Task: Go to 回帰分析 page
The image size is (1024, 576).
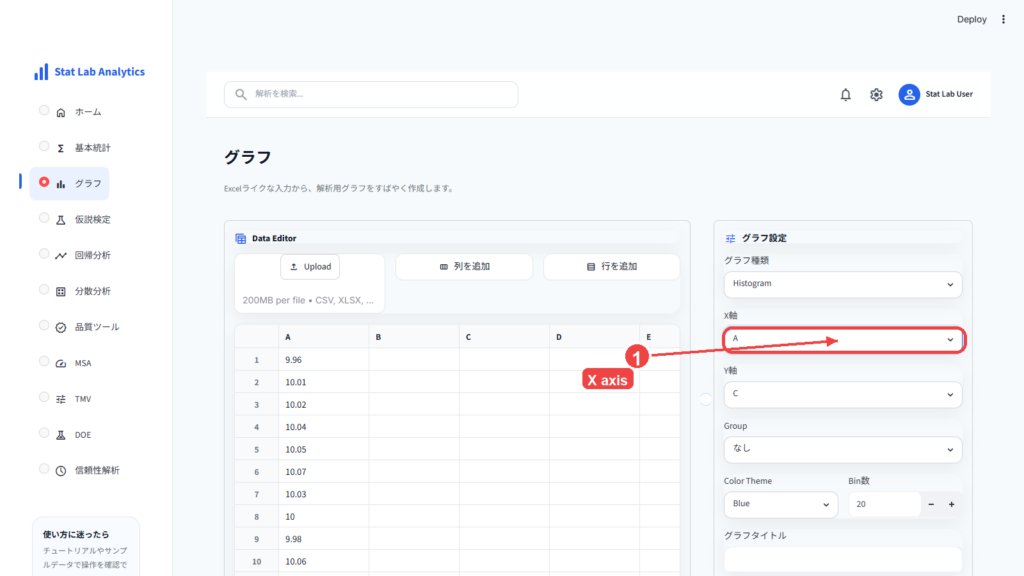Action: 93,255
